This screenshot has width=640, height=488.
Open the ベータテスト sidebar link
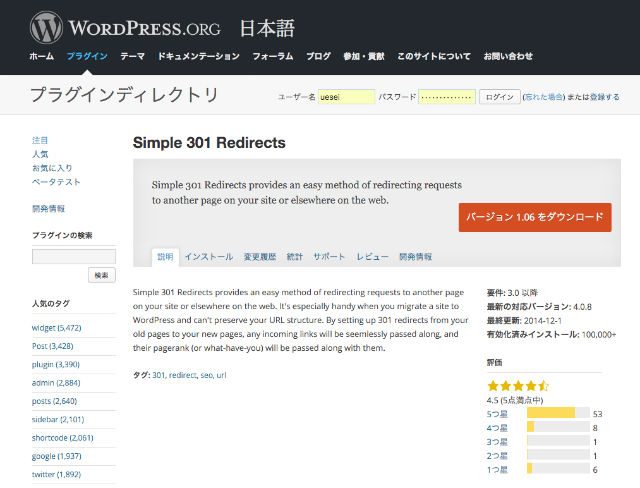(56, 182)
